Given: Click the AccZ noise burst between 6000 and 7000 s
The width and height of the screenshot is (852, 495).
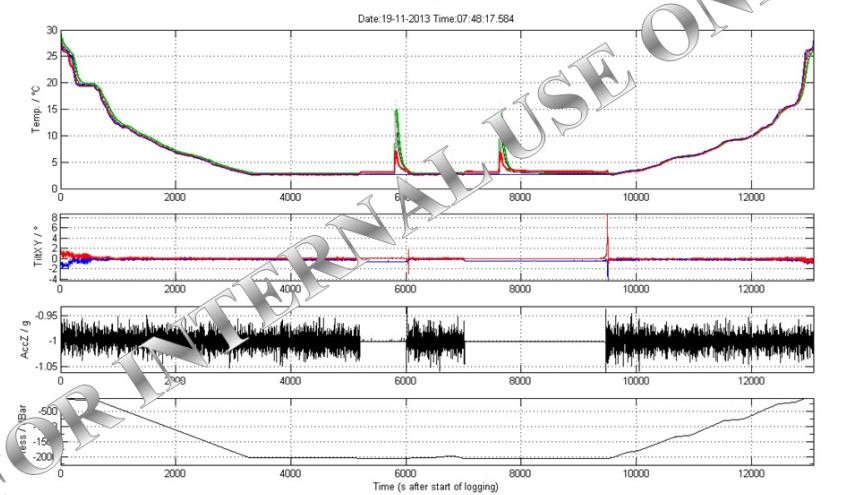Looking at the screenshot, I should (x=435, y=341).
